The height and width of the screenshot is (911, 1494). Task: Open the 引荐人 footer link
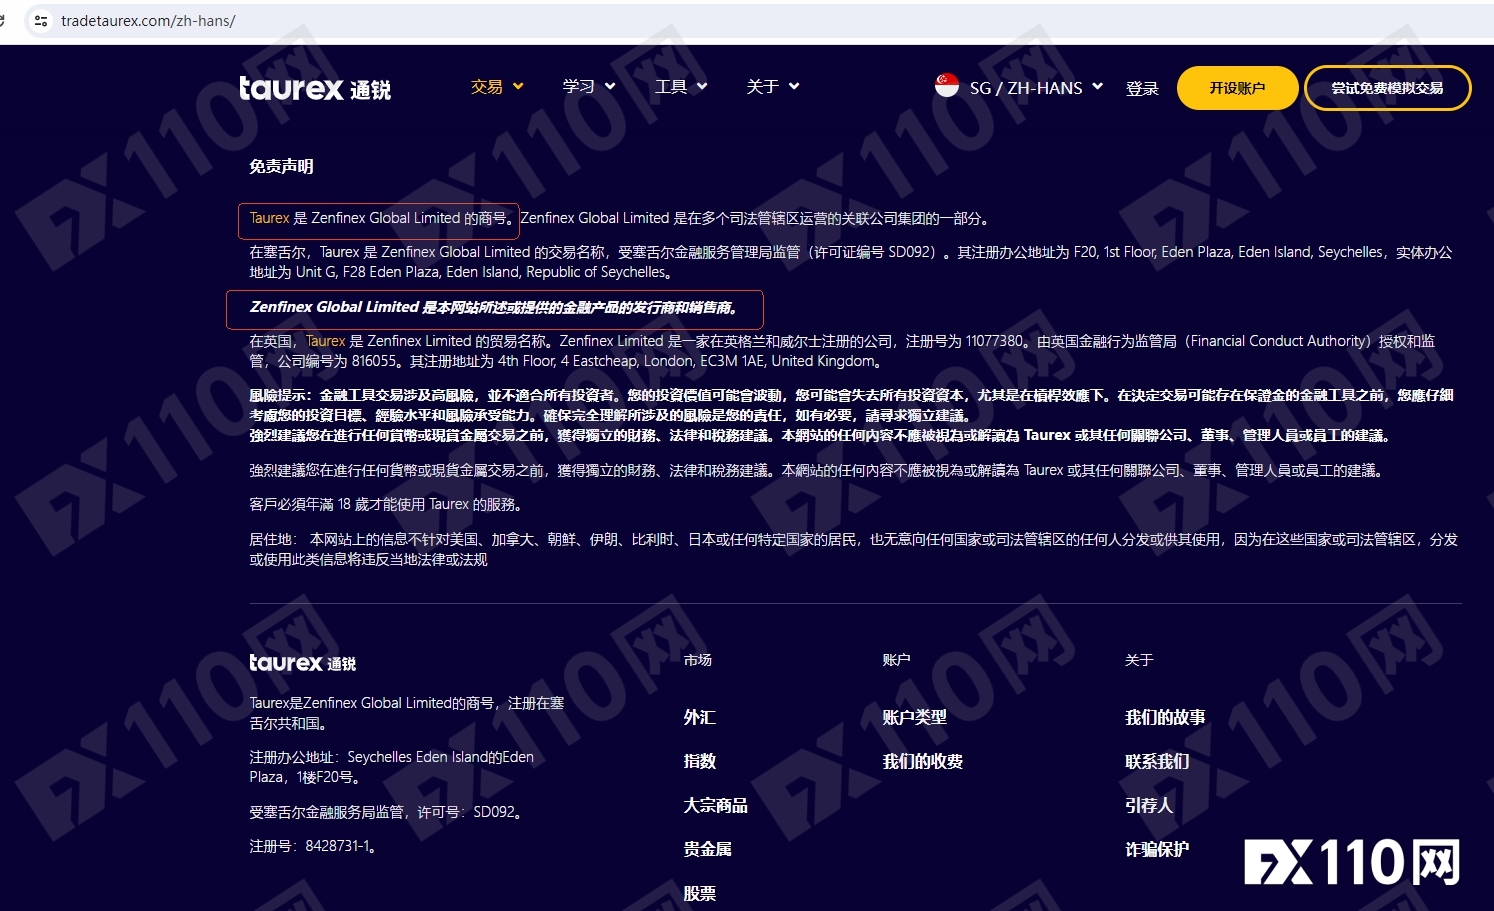(x=1149, y=806)
